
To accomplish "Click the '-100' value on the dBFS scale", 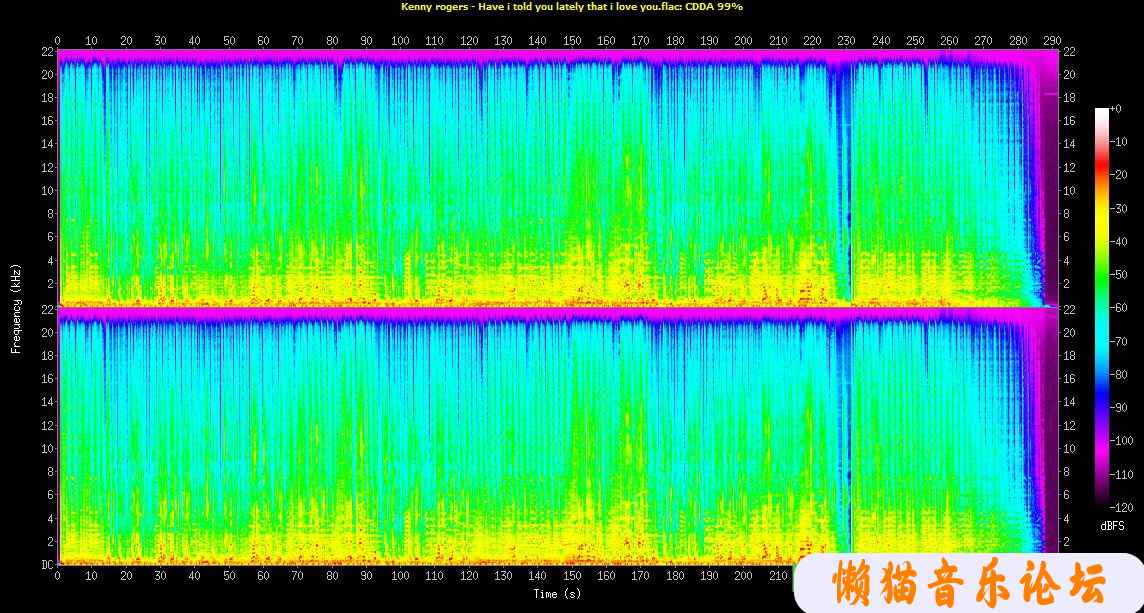I will [1122, 441].
